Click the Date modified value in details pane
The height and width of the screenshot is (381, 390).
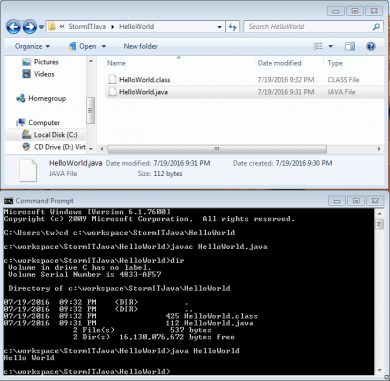click(x=182, y=163)
